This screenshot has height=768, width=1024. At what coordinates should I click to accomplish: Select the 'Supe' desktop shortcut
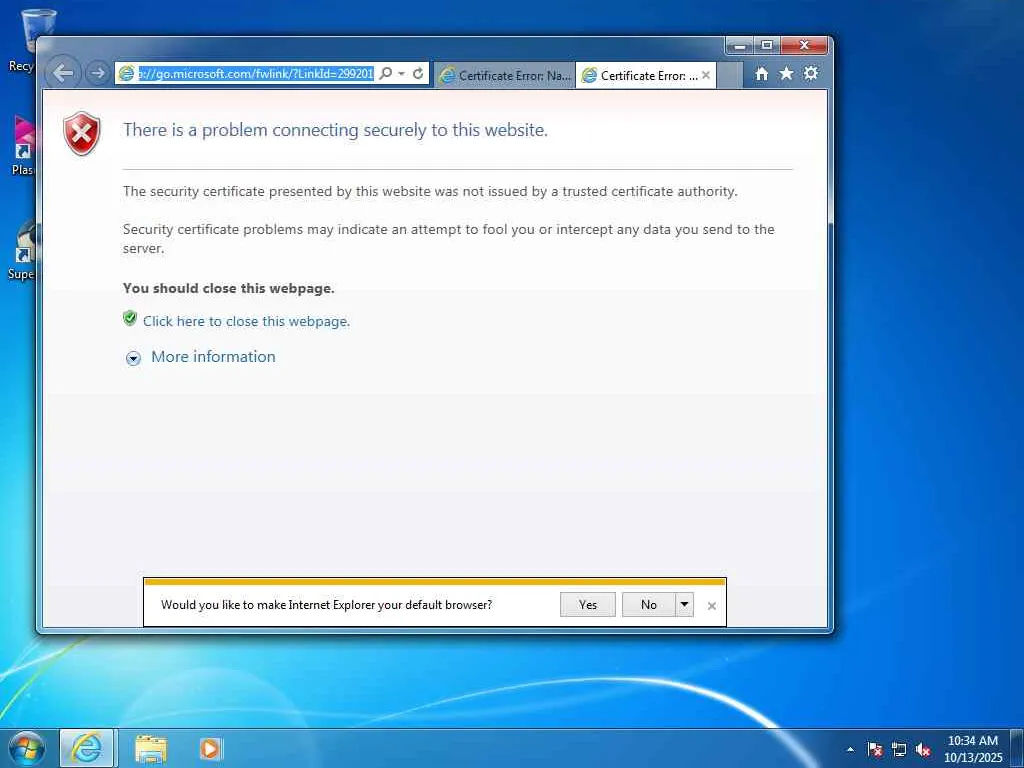tap(22, 250)
